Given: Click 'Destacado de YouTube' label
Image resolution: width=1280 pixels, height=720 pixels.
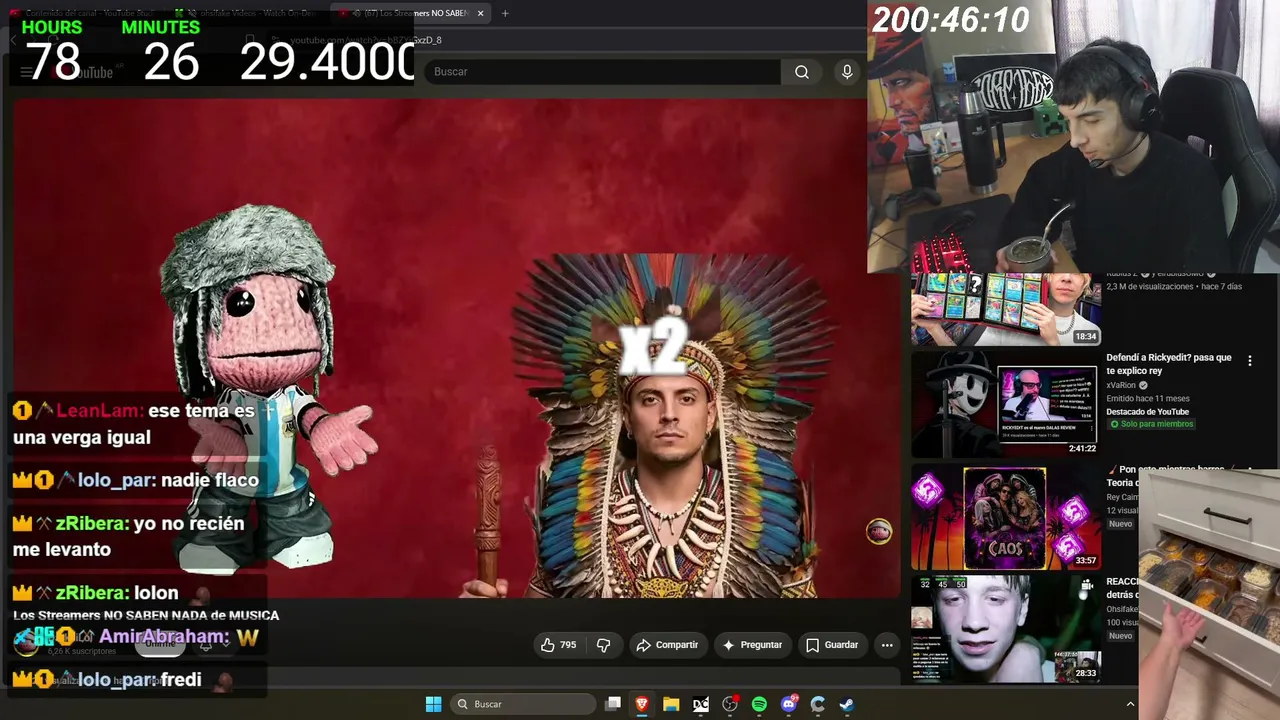Looking at the screenshot, I should coord(1147,411).
